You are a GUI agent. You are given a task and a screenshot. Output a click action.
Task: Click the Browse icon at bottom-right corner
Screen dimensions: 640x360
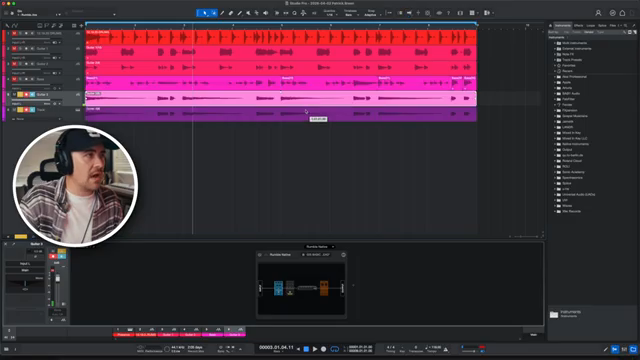click(633, 349)
